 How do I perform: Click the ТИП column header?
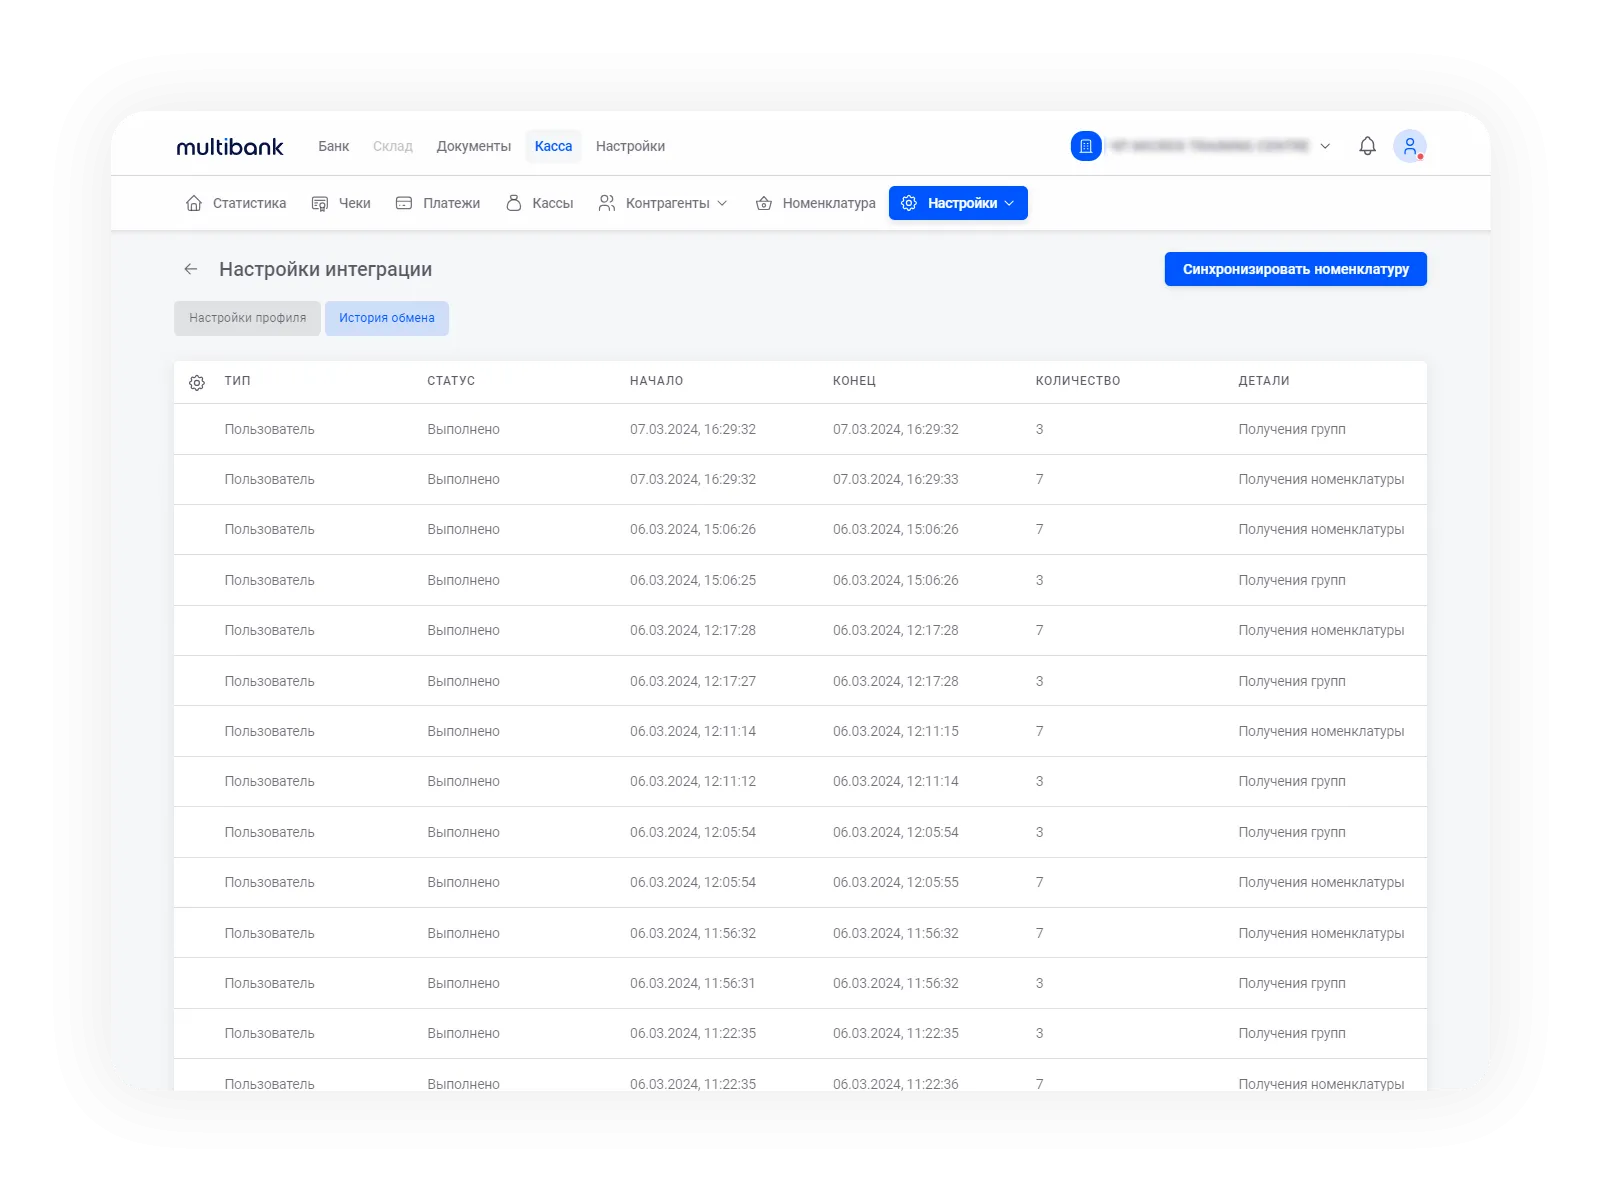click(238, 381)
